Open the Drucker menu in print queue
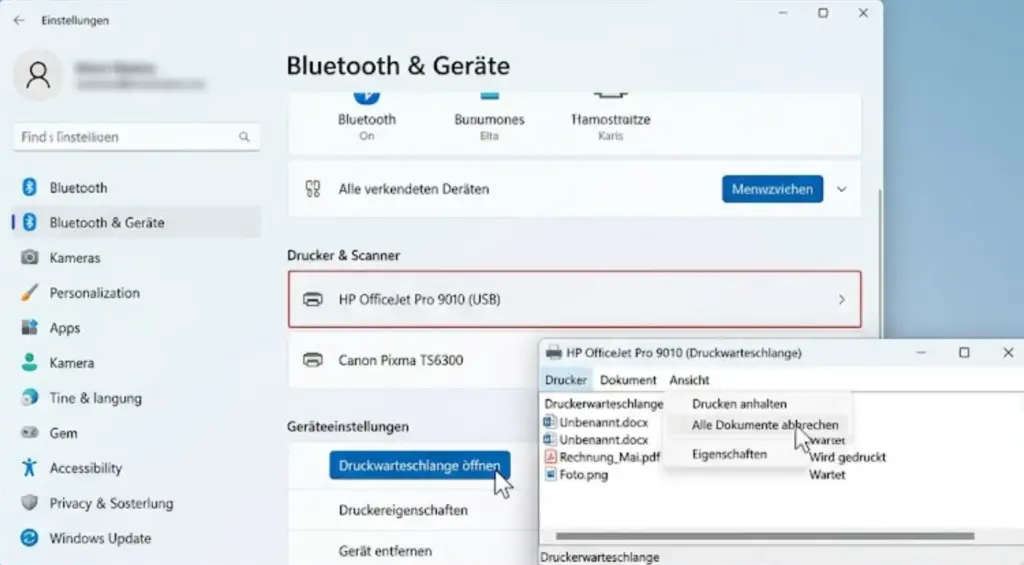This screenshot has width=1024, height=565. pyautogui.click(x=566, y=379)
